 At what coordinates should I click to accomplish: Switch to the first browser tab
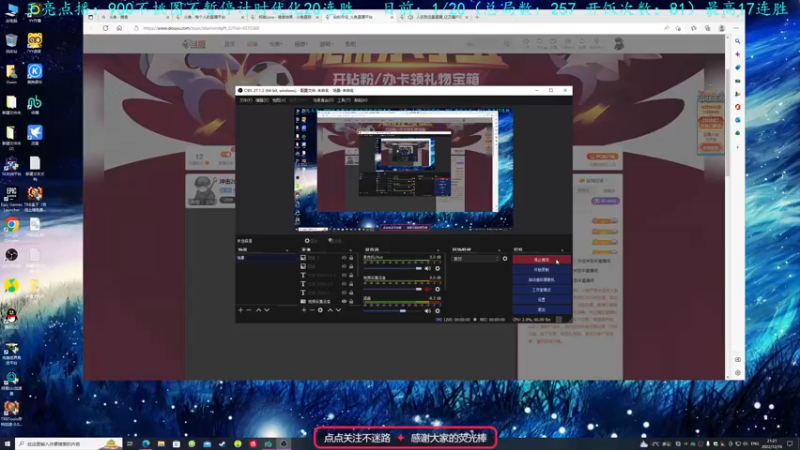135,17
